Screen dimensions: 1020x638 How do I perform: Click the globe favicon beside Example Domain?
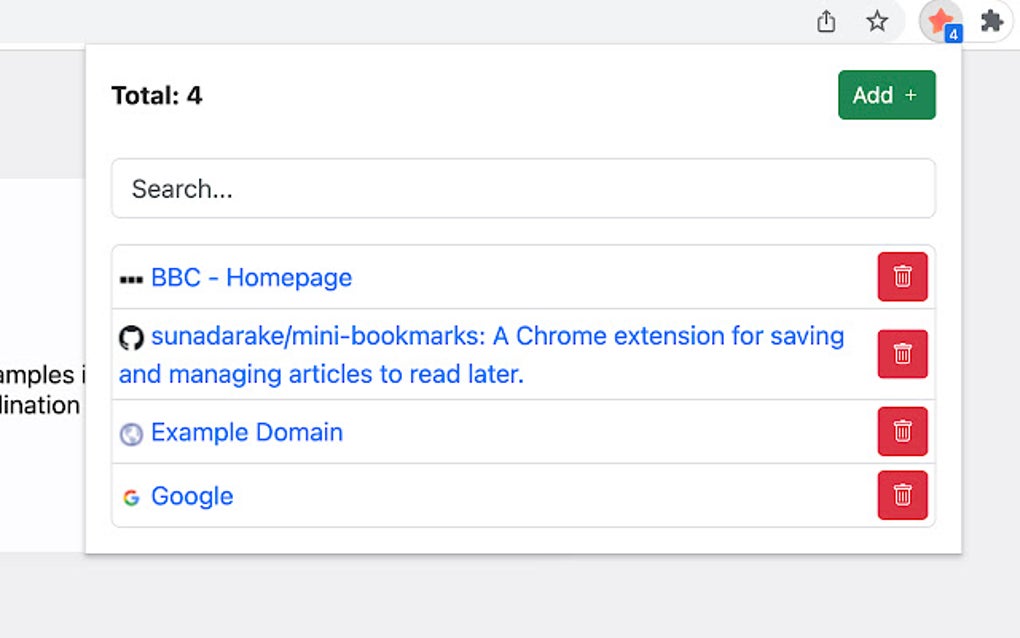131,434
